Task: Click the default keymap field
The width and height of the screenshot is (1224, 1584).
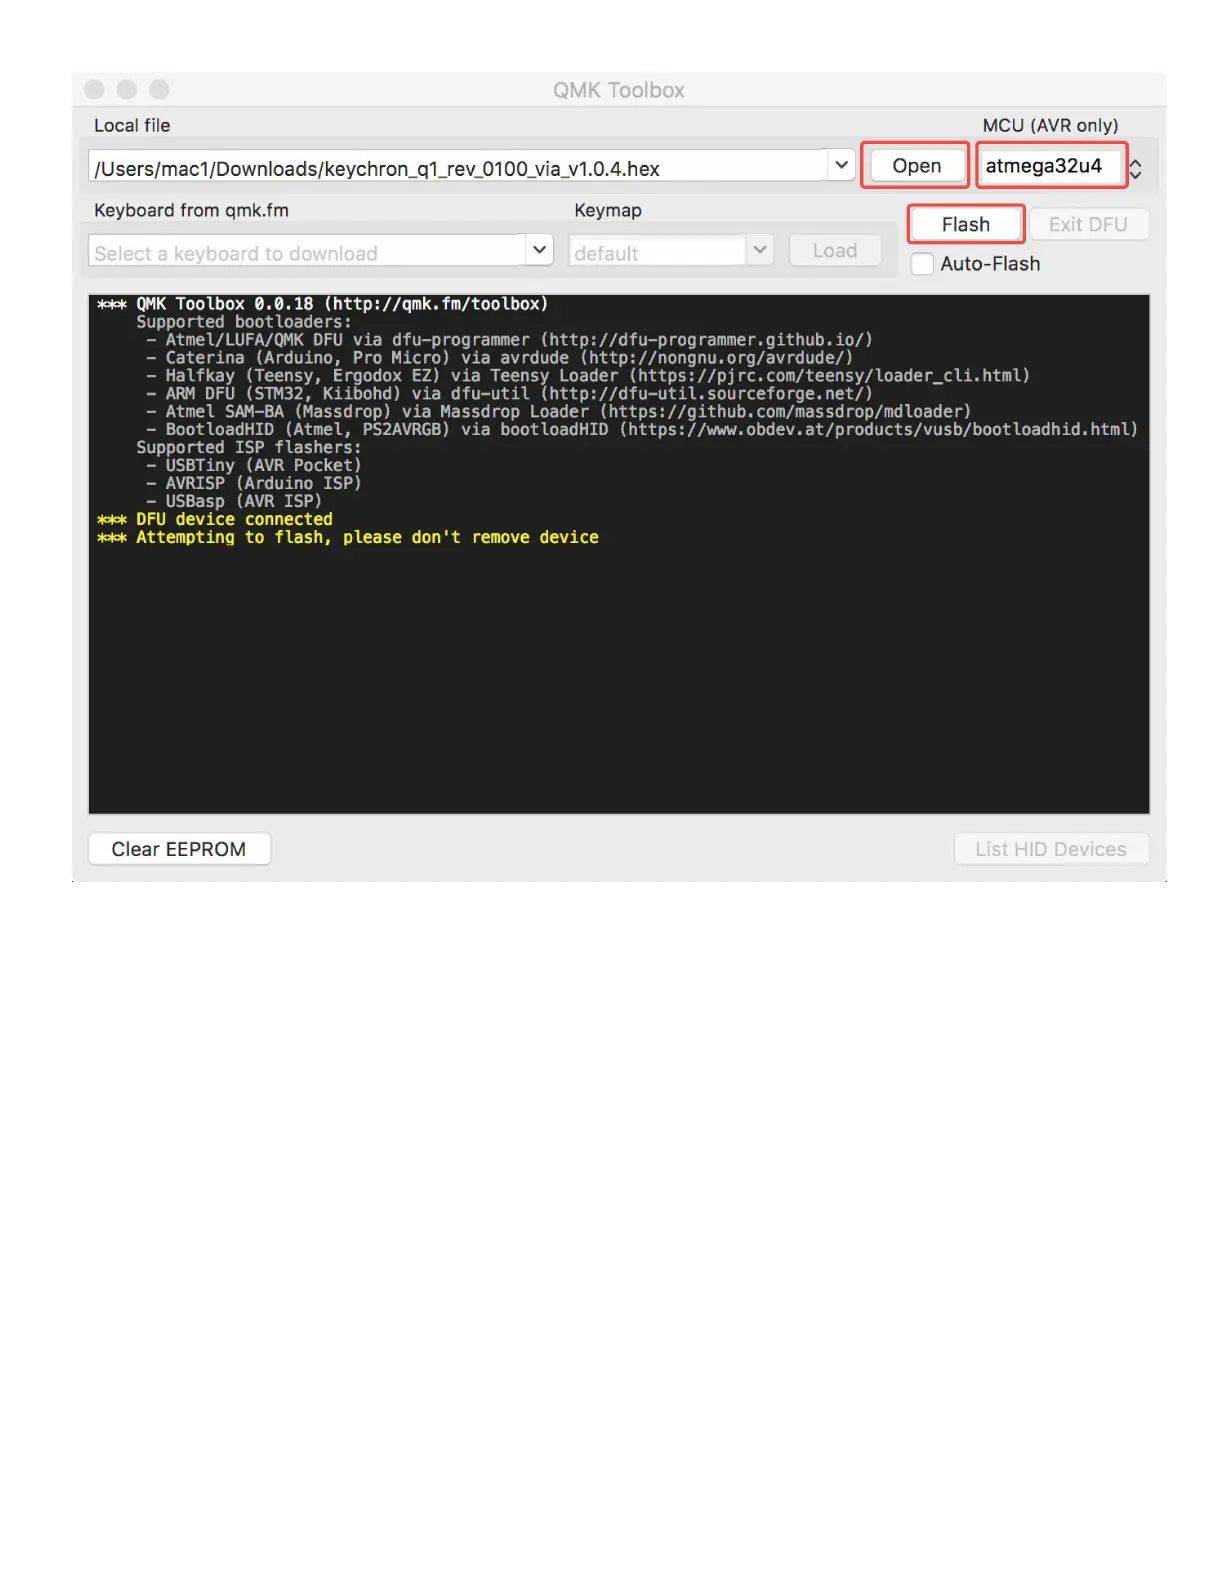Action: click(658, 251)
